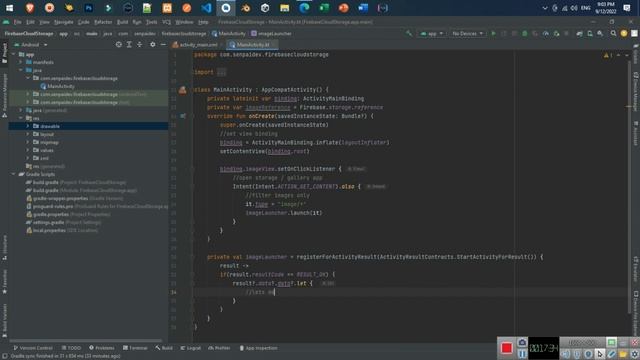Expand the folded import block in the editor
640x360 pixels.
point(222,72)
